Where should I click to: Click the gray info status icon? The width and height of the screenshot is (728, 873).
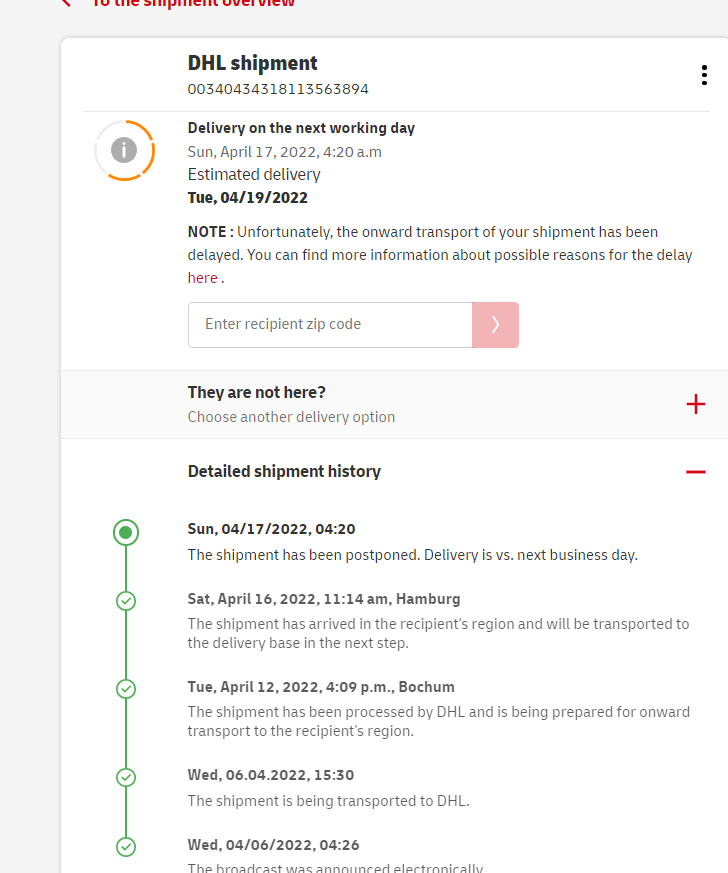[124, 150]
